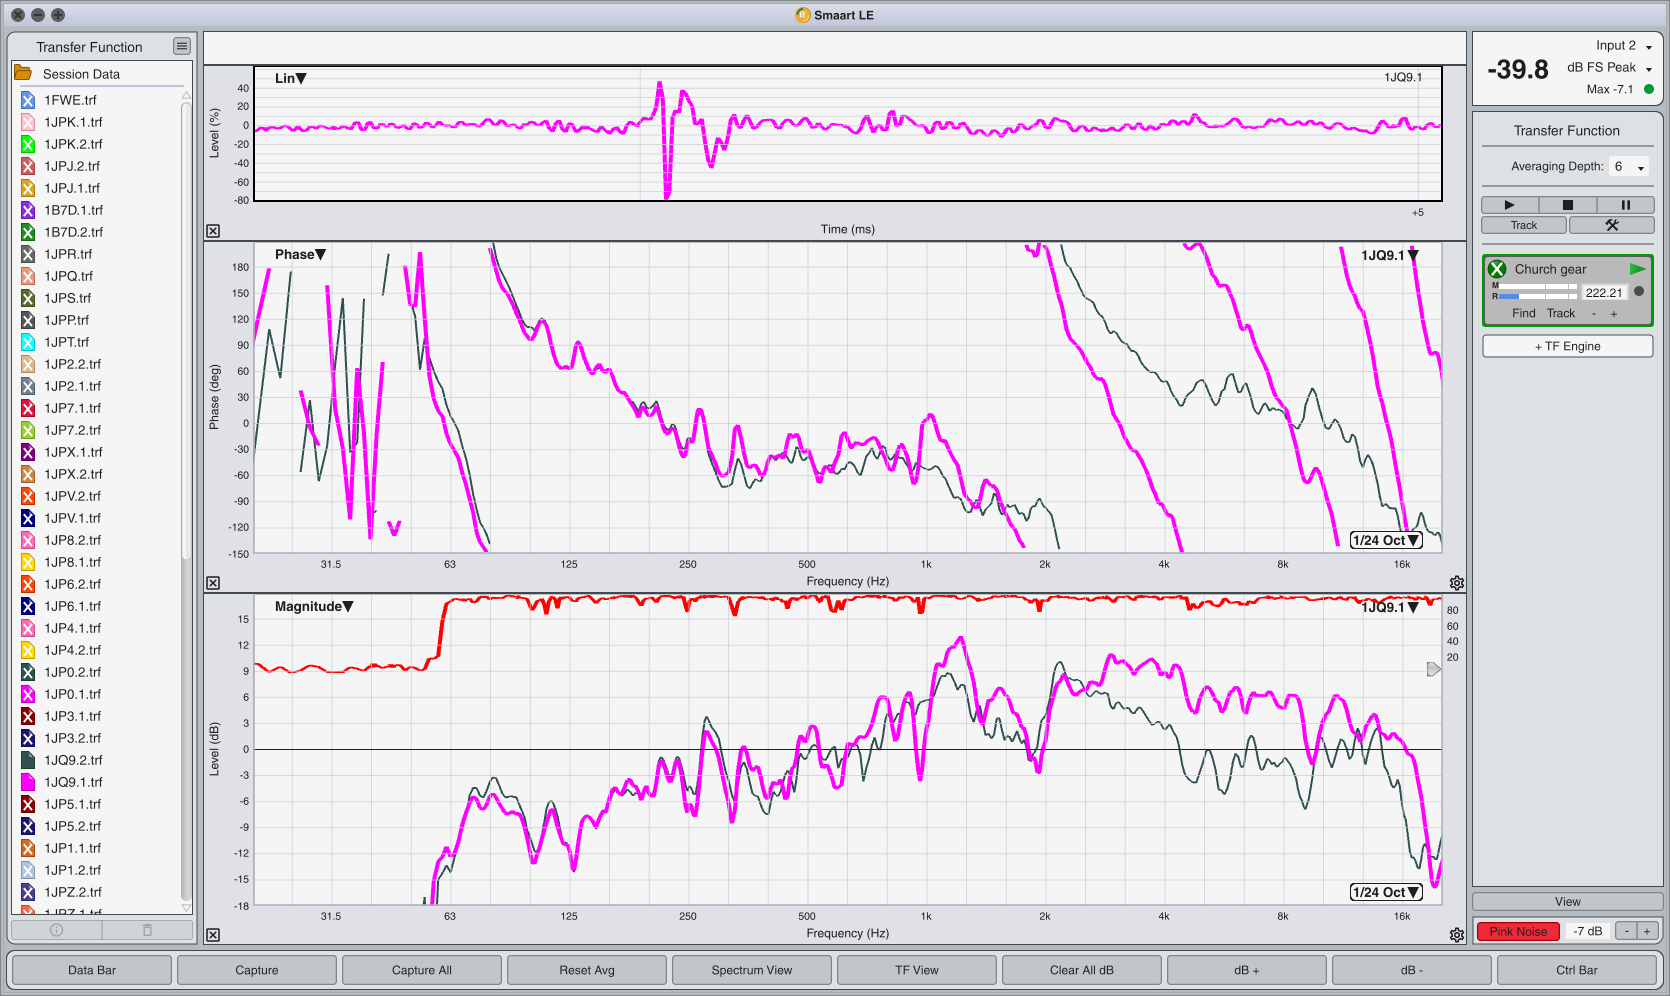Open the Lin impulse scale dropdown
Viewport: 1670px width, 996px height.
point(290,78)
